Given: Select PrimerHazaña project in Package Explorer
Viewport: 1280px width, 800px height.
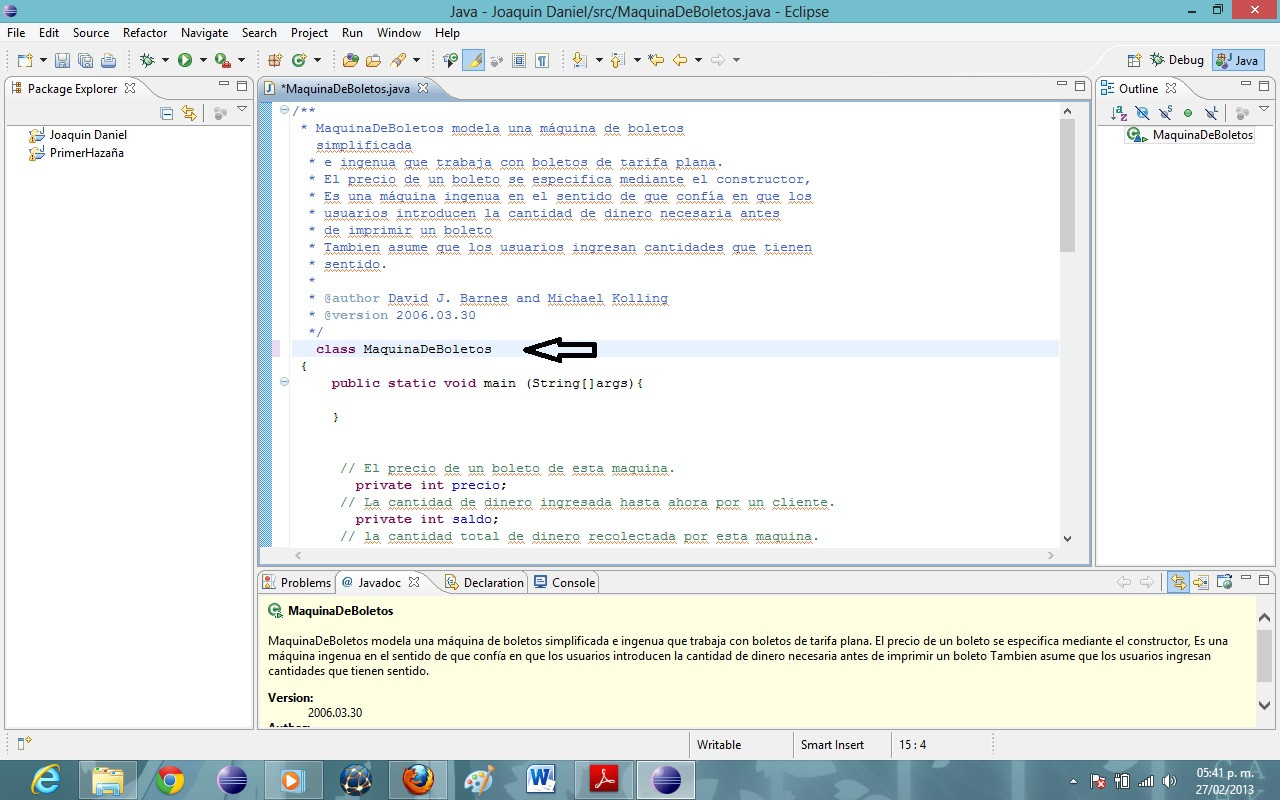Looking at the screenshot, I should pyautogui.click(x=86, y=153).
